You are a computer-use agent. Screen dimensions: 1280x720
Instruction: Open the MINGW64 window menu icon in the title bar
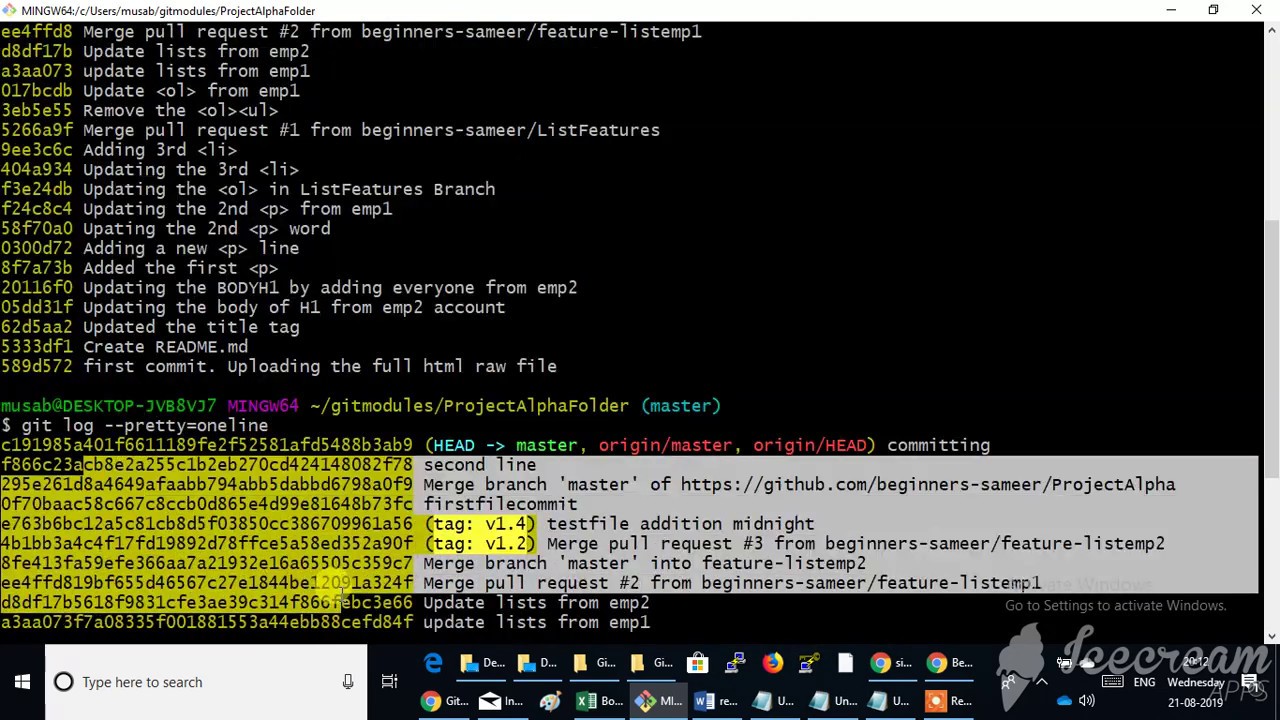point(9,10)
